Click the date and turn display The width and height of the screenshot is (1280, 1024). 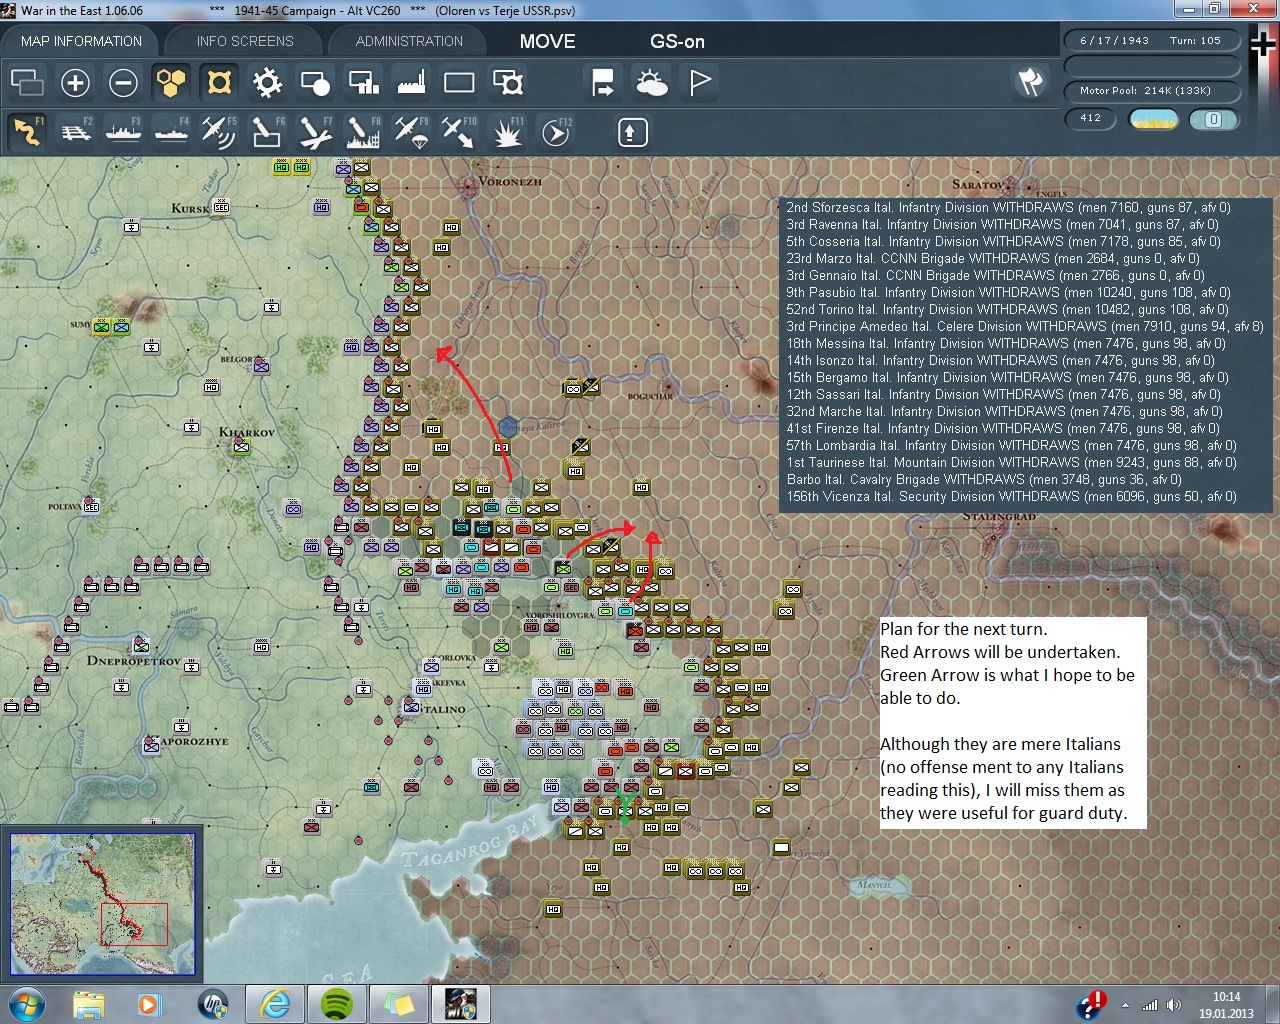[x=1150, y=41]
